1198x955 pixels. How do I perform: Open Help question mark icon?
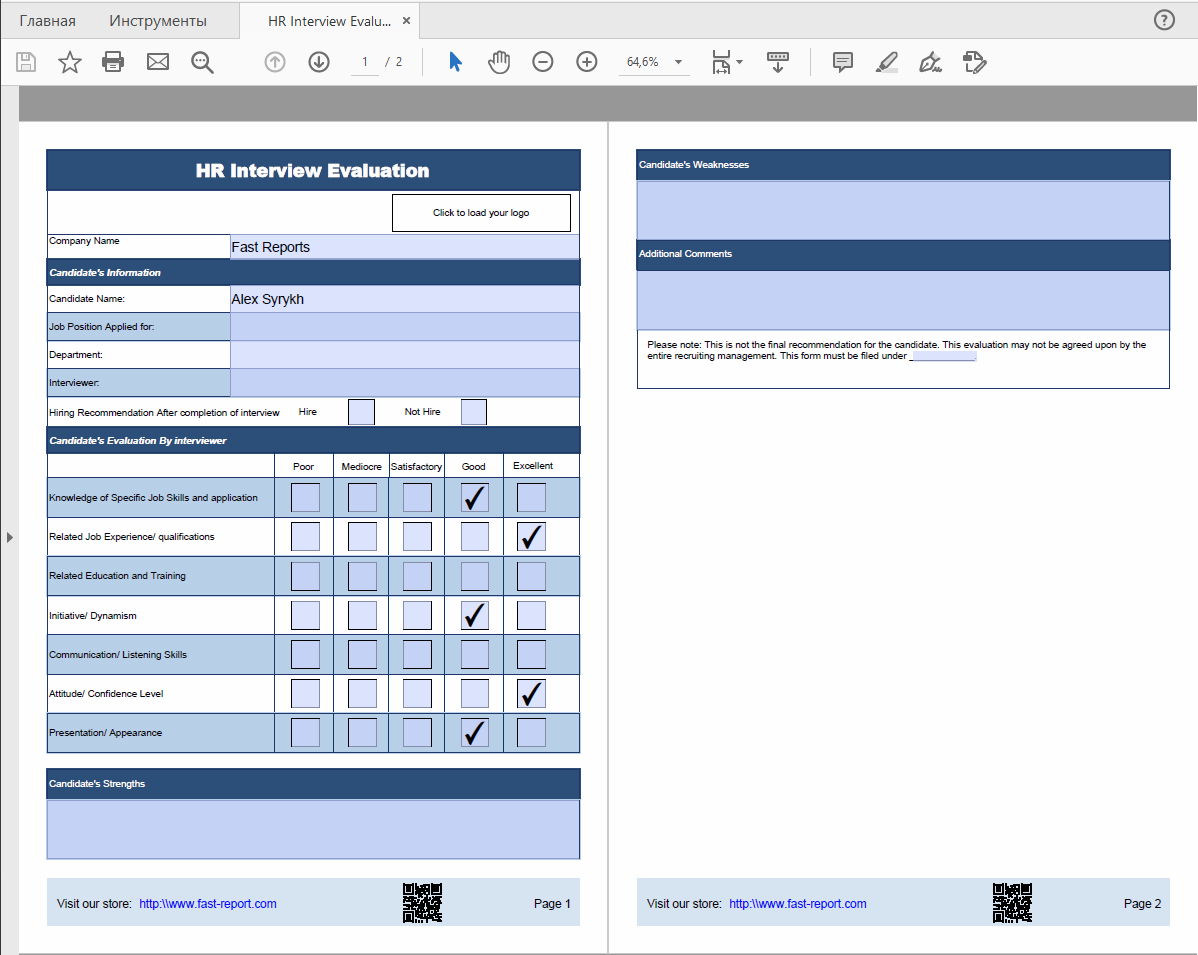(x=1164, y=20)
